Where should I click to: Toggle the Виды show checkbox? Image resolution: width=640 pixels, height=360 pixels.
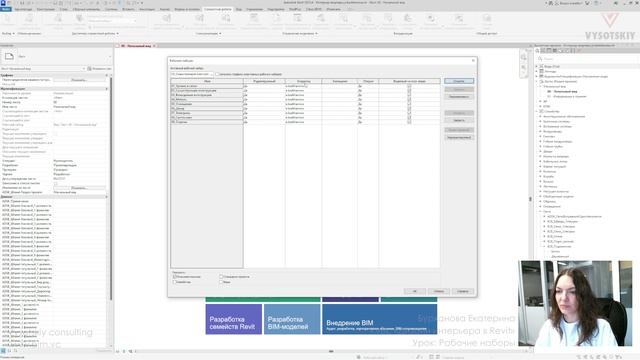[x=221, y=282]
